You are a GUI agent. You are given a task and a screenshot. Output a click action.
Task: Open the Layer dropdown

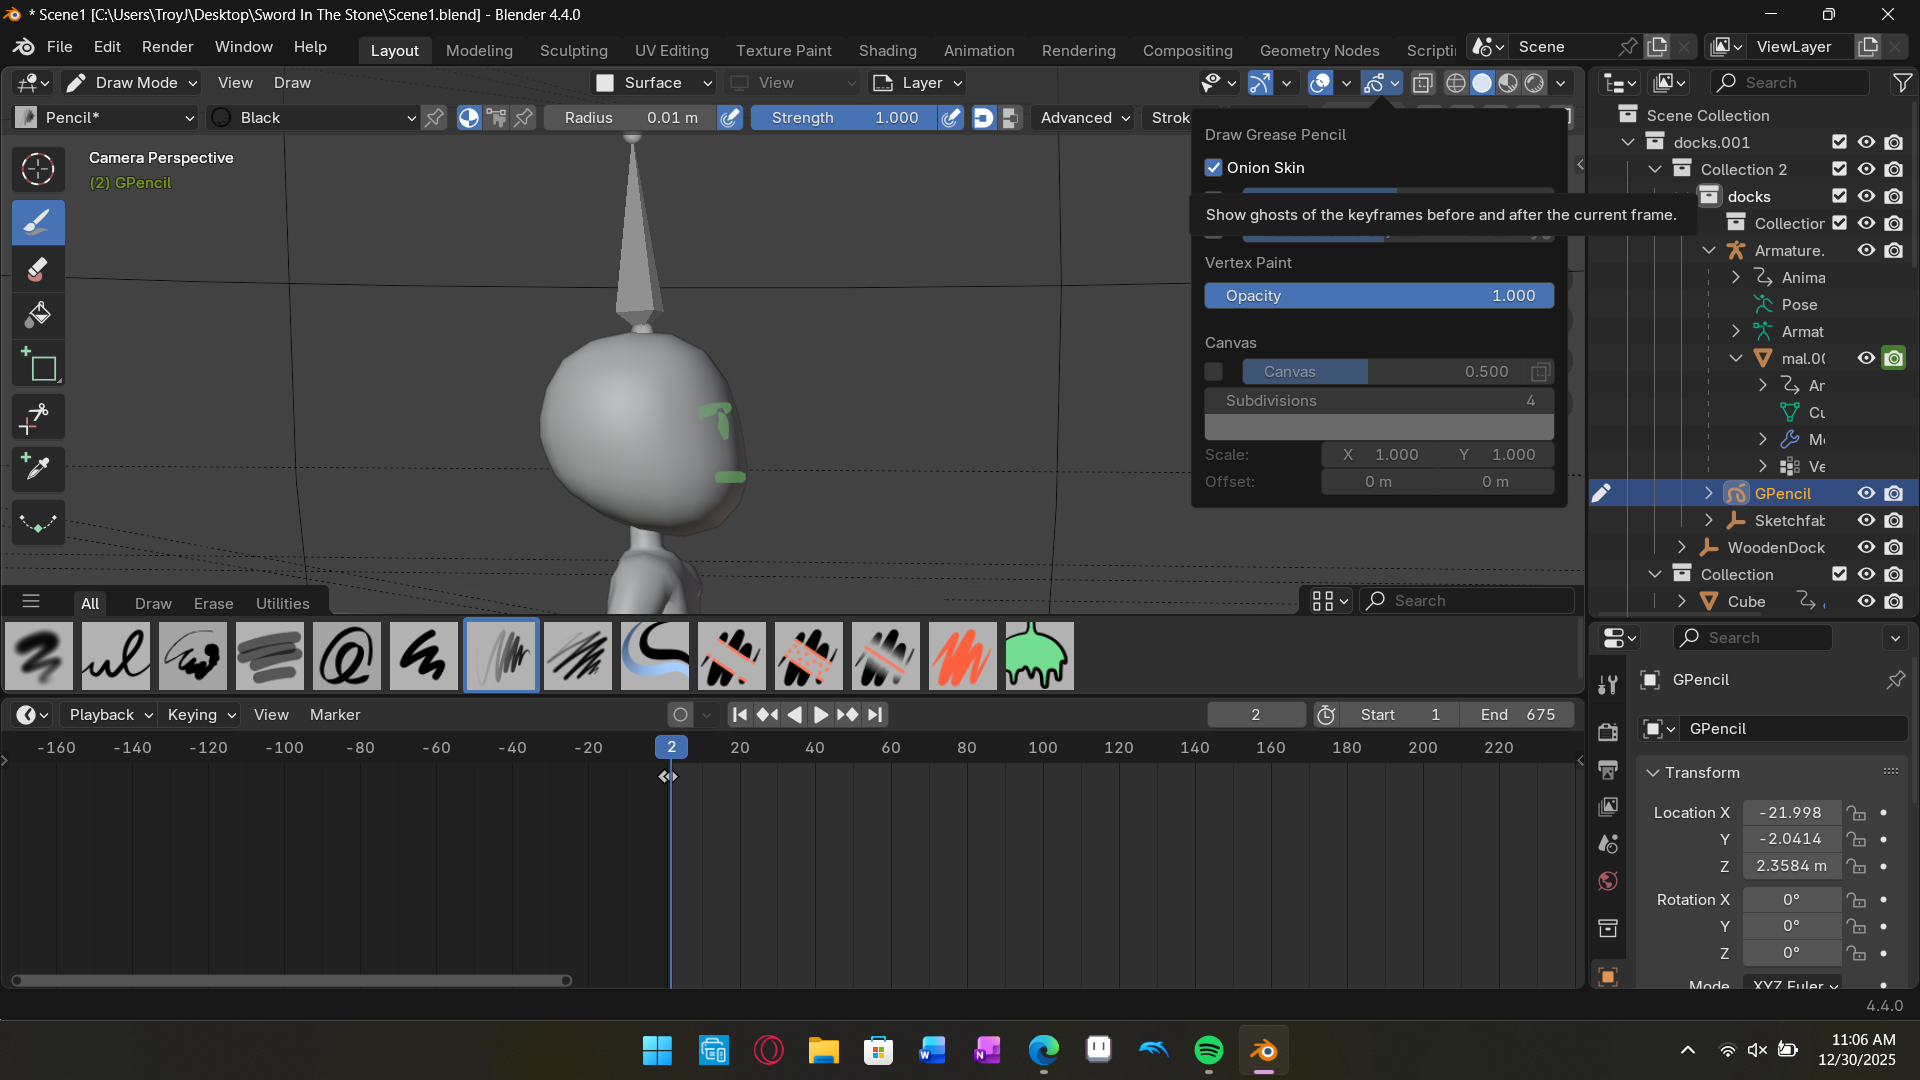(917, 83)
